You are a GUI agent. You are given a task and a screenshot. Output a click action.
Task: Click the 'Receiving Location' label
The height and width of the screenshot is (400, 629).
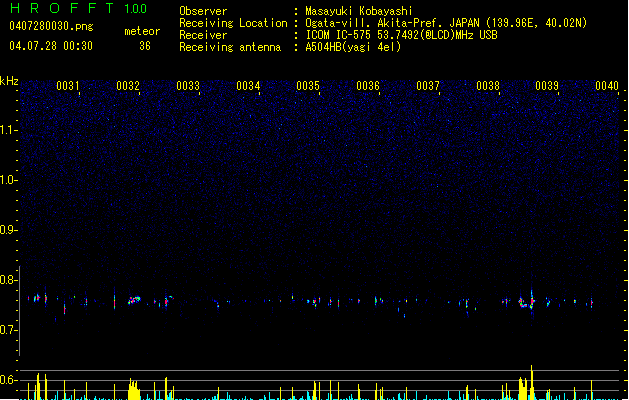233,23
